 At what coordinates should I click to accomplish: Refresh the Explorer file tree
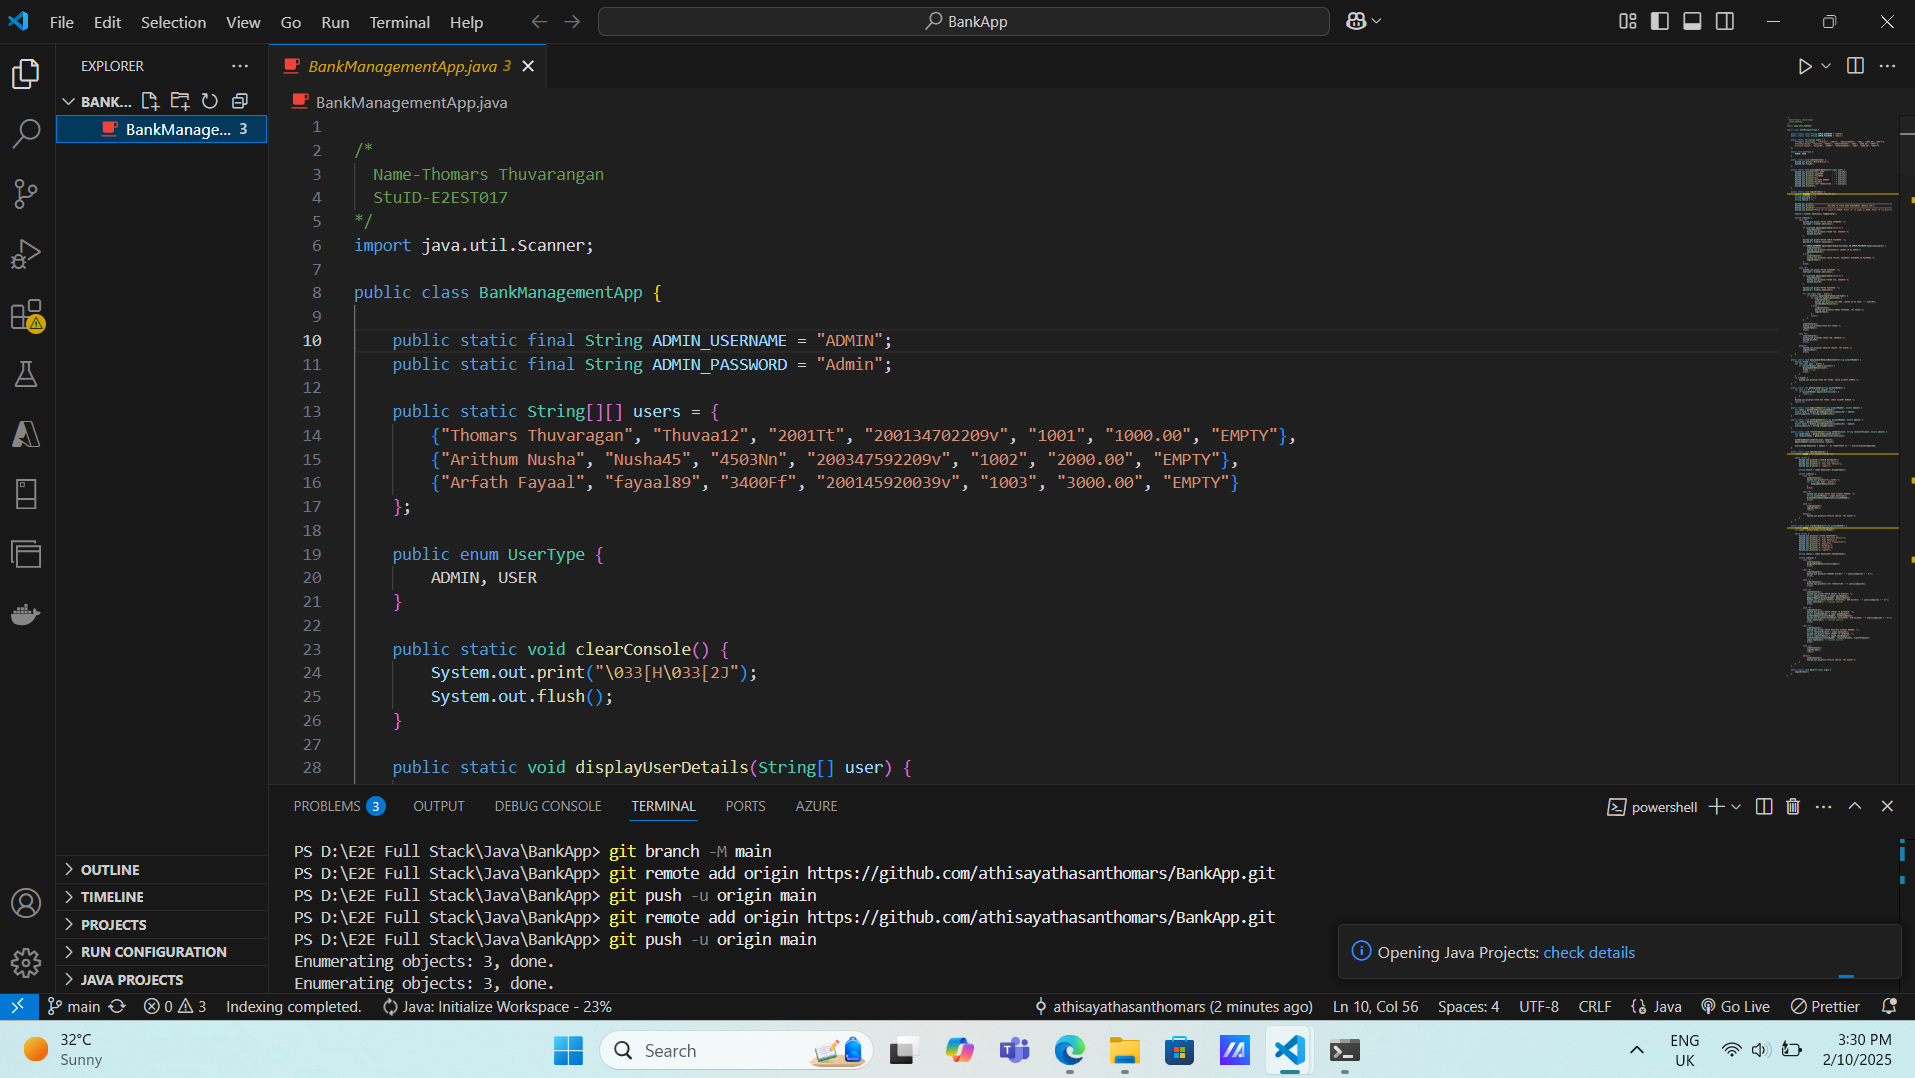(210, 101)
